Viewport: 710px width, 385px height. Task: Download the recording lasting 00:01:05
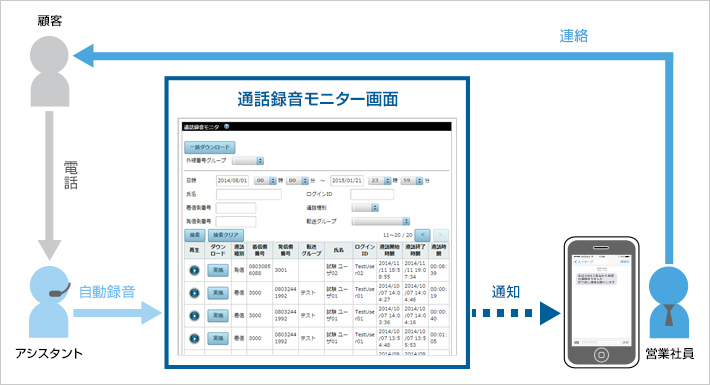click(x=218, y=338)
